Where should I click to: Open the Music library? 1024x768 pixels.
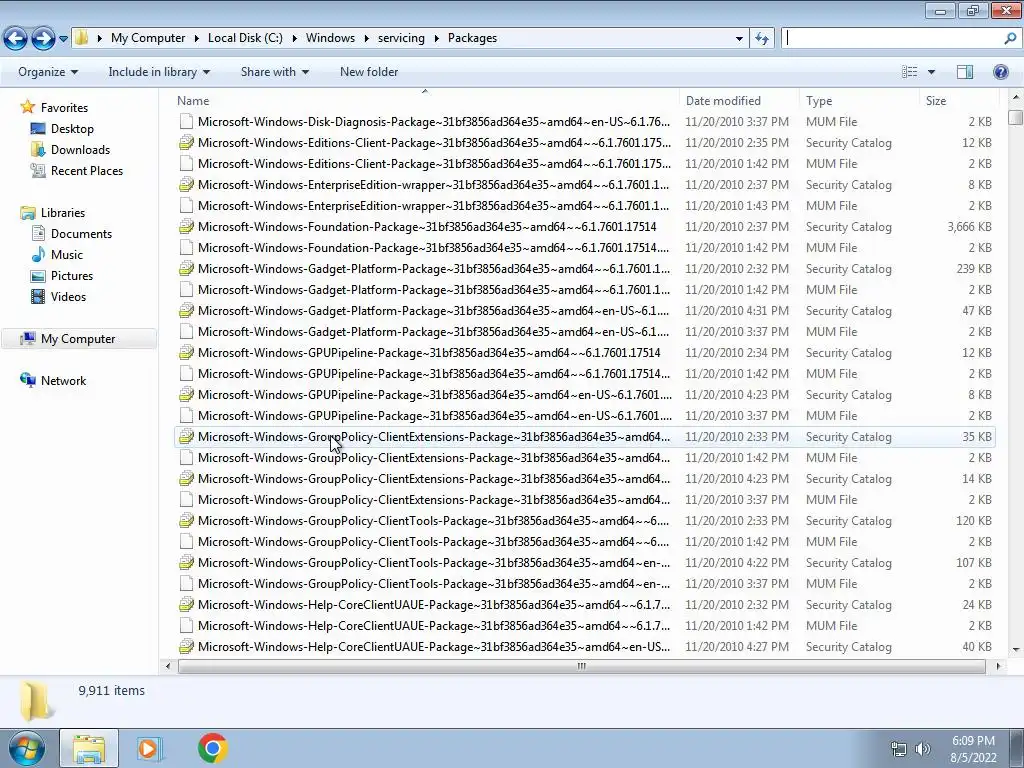(67, 255)
